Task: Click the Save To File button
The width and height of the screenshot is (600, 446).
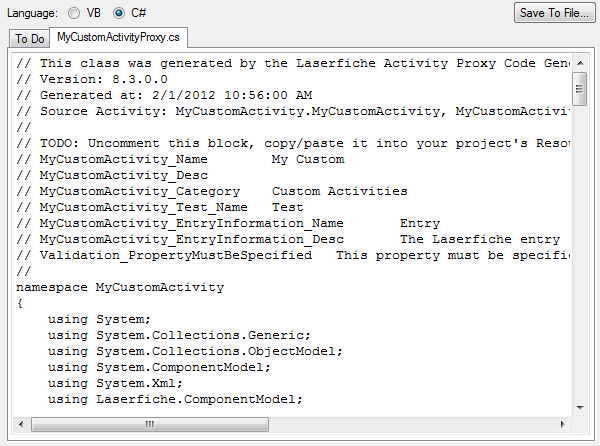Action: coord(552,13)
